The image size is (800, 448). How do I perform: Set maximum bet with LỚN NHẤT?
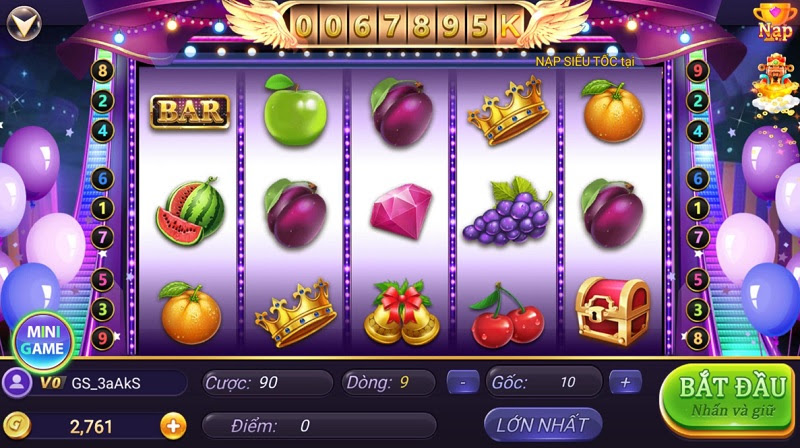(543, 425)
